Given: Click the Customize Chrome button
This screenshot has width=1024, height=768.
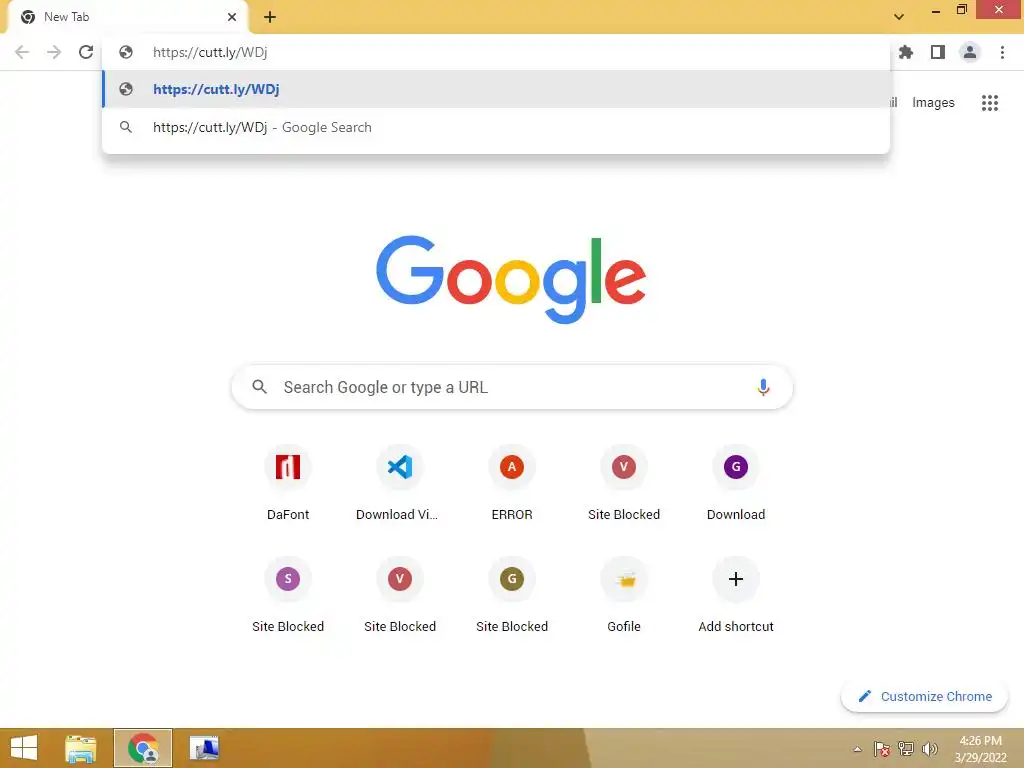Looking at the screenshot, I should tap(925, 696).
